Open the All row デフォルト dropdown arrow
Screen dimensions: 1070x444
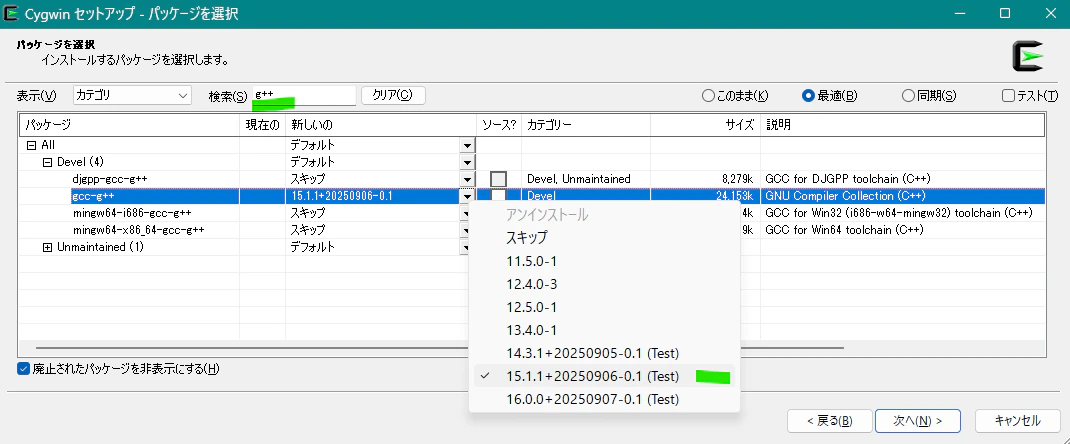pos(467,145)
